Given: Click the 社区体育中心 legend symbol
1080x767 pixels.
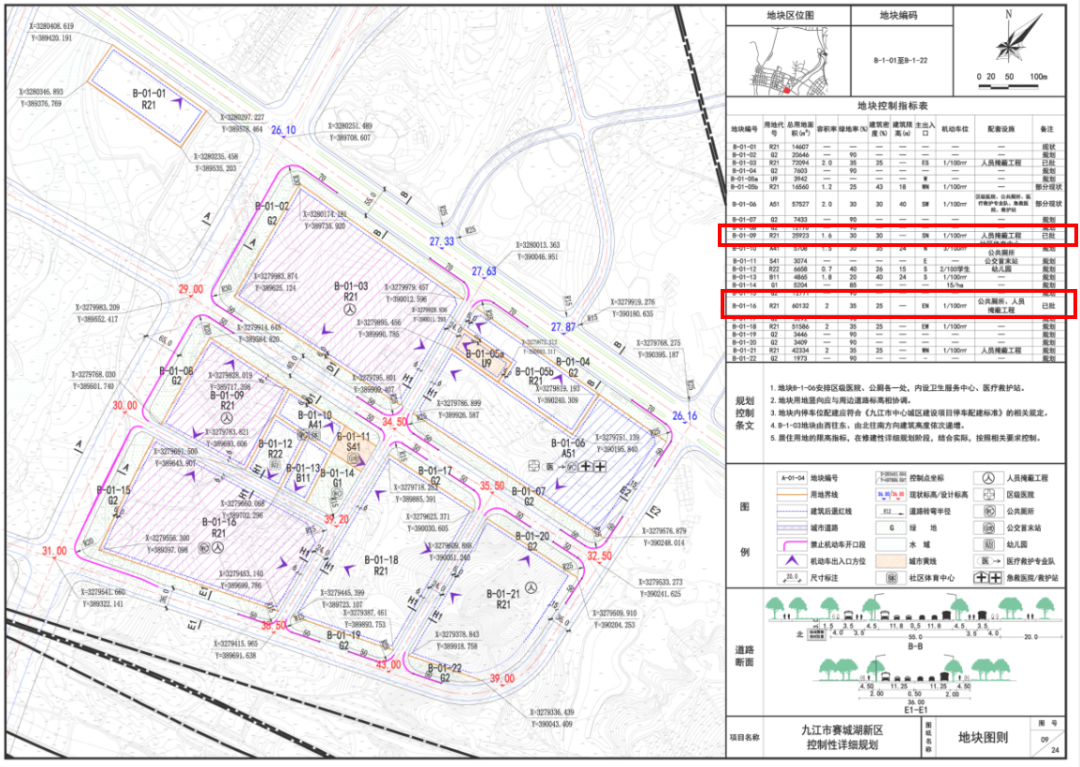Looking at the screenshot, I should [891, 578].
